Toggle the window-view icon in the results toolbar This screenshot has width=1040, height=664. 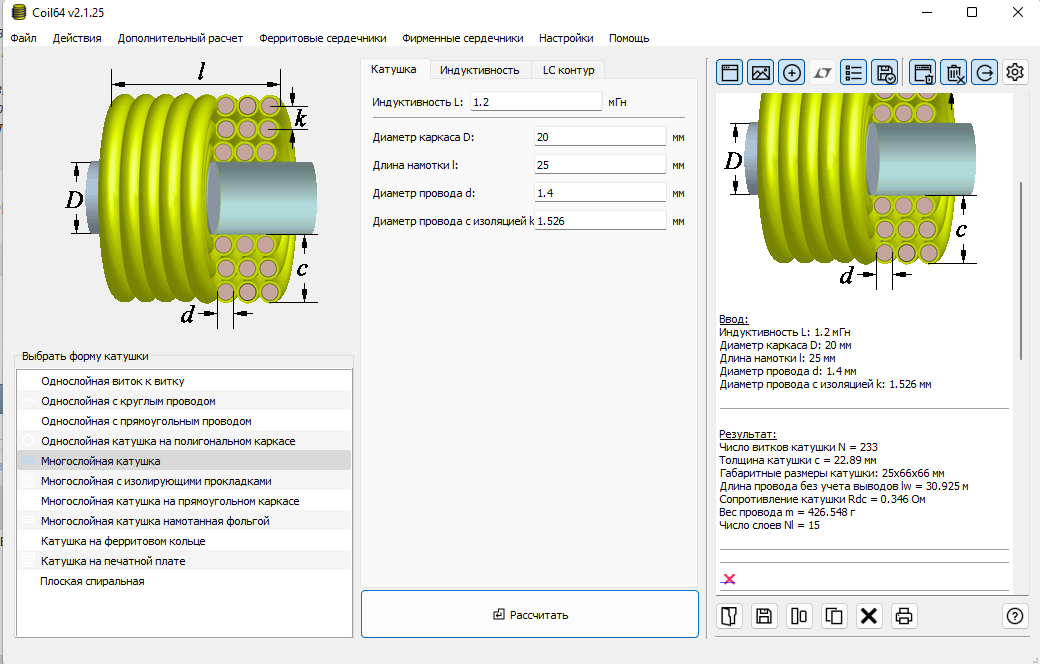[x=730, y=72]
